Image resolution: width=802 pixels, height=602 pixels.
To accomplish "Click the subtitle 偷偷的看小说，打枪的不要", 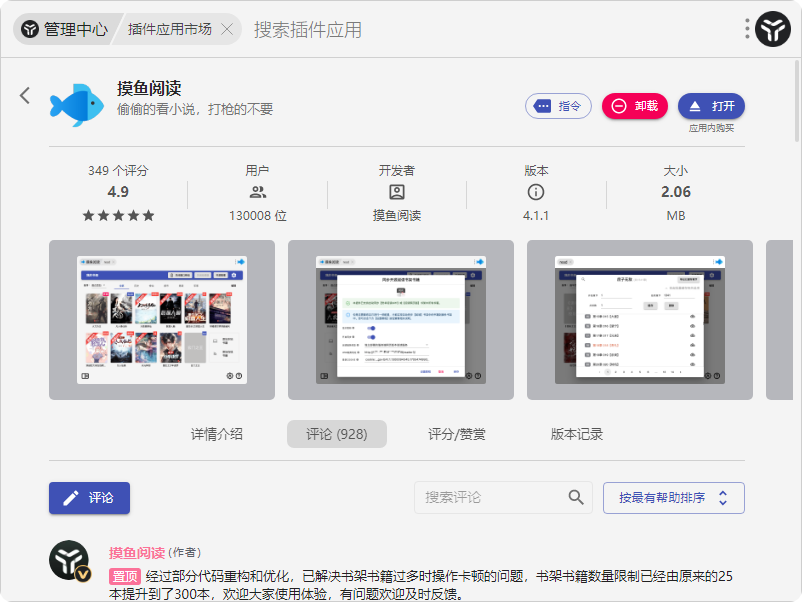I will click(x=195, y=109).
